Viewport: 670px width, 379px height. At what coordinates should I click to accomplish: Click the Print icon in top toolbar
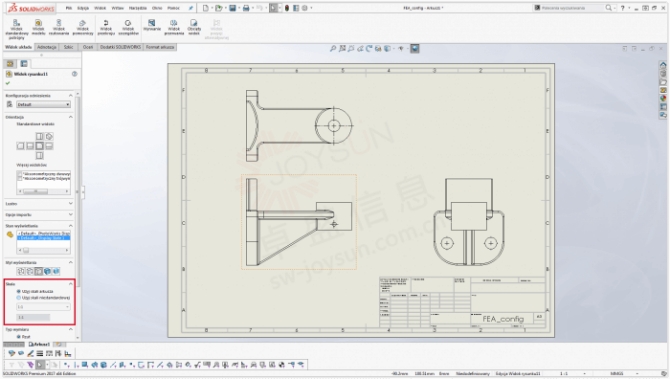click(246, 8)
